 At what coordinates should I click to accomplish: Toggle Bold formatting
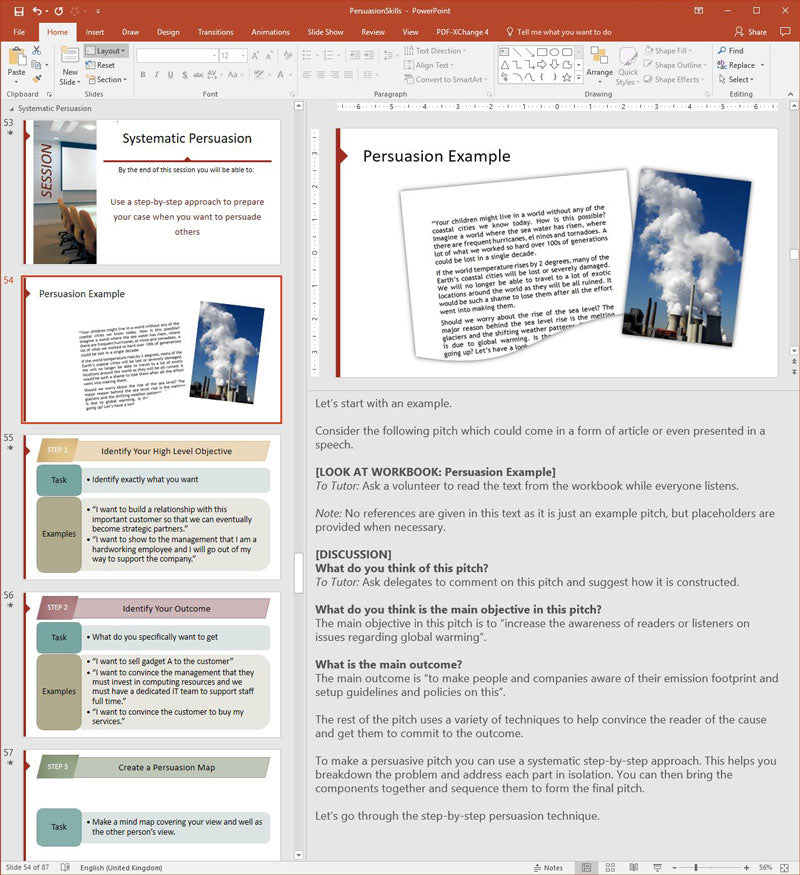[143, 74]
